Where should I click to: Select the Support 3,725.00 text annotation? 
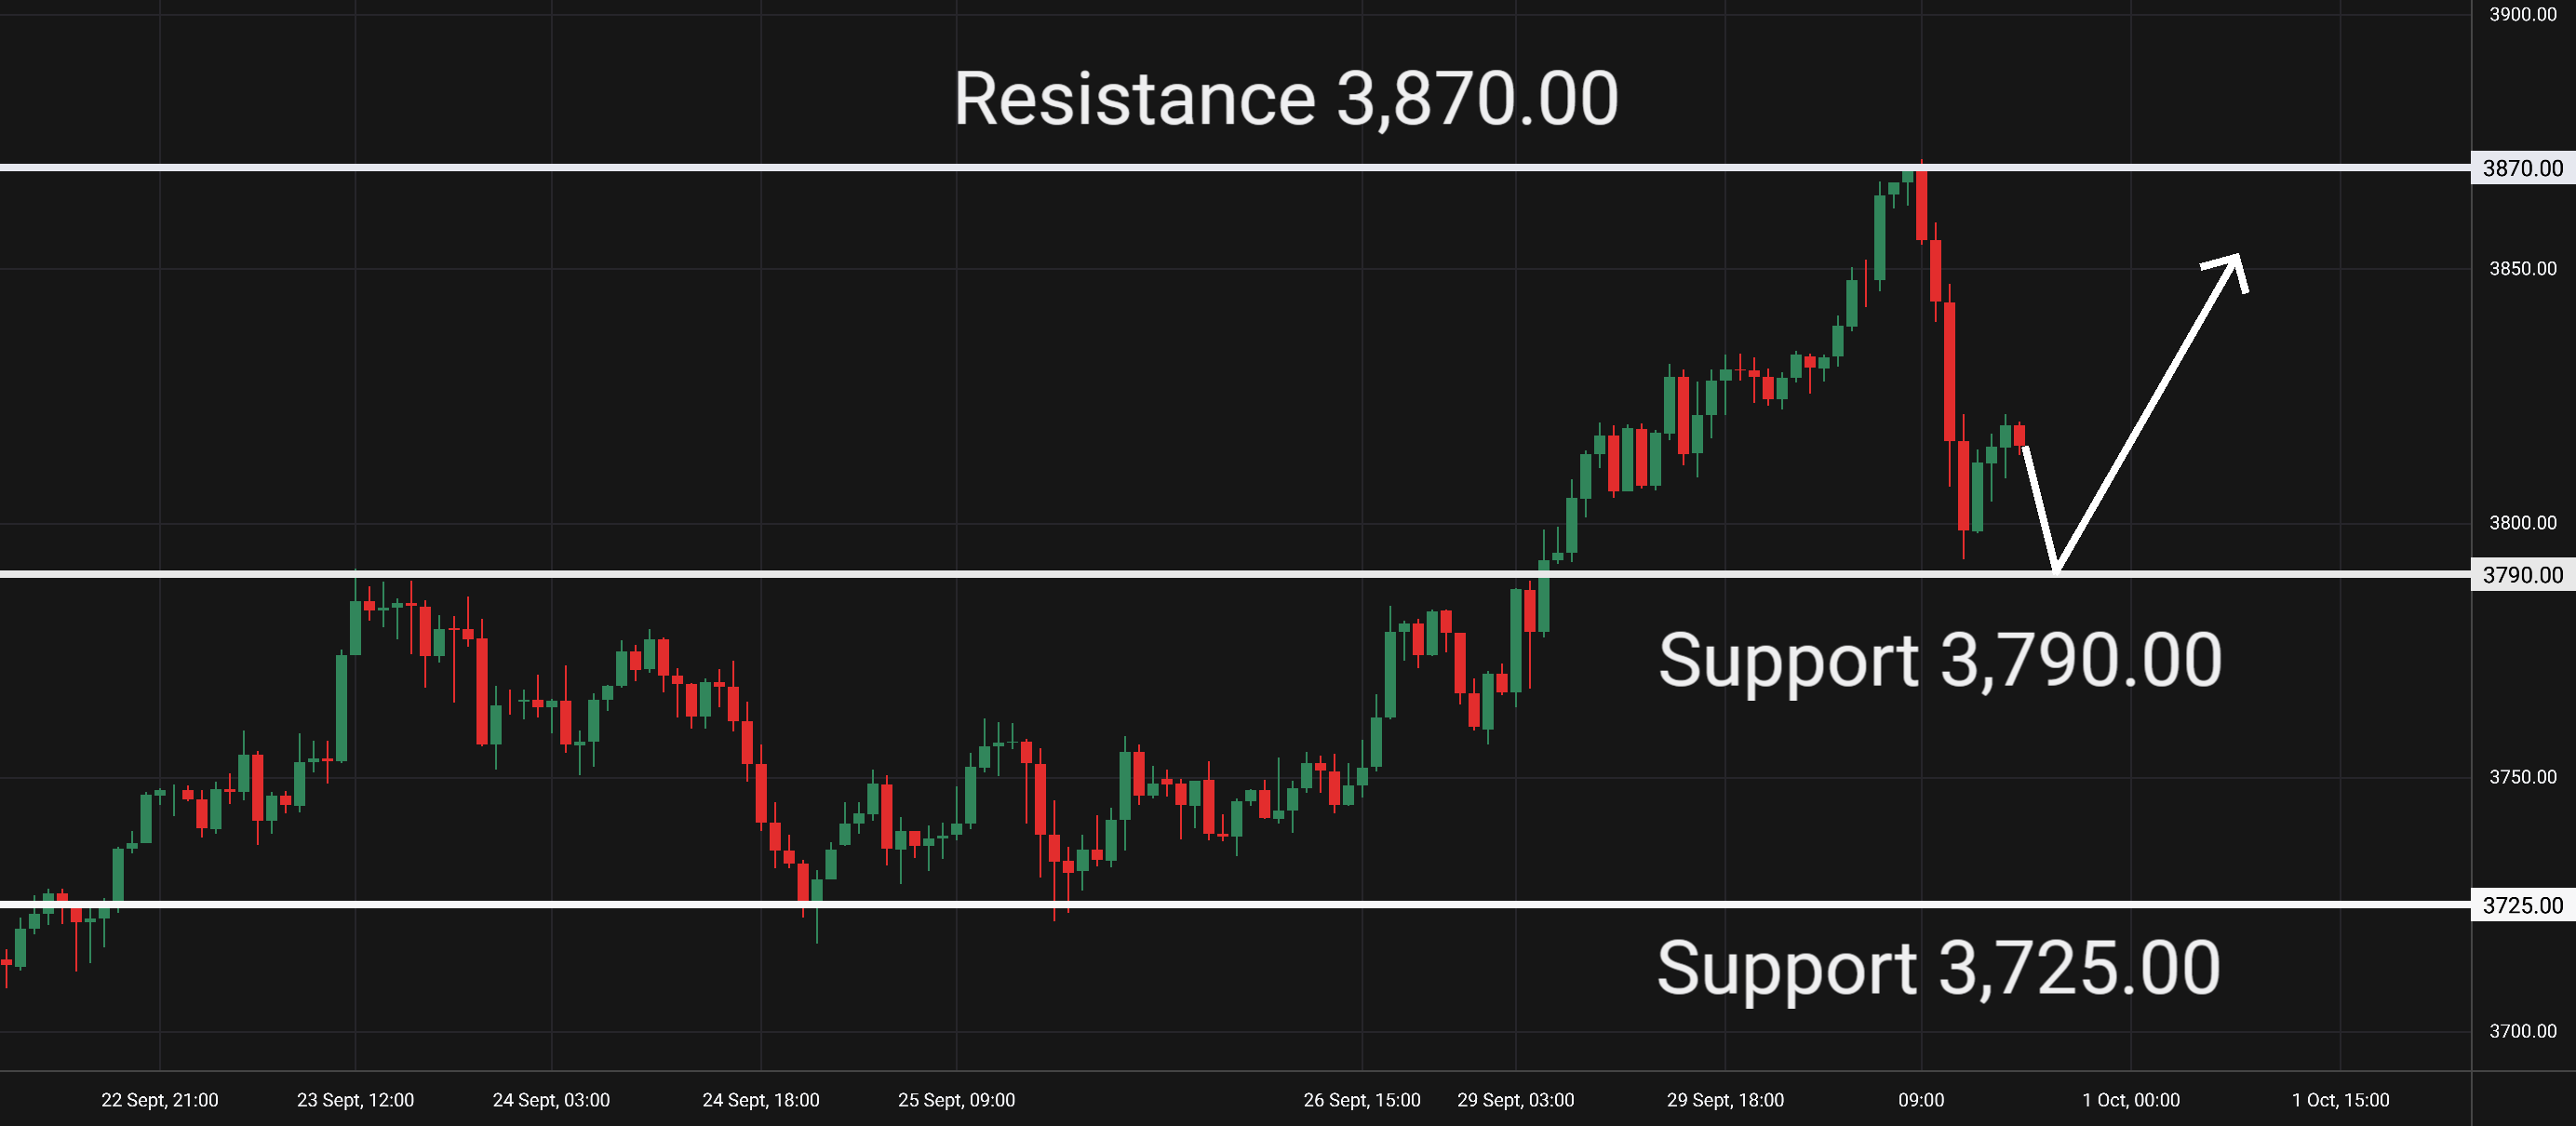(1939, 969)
